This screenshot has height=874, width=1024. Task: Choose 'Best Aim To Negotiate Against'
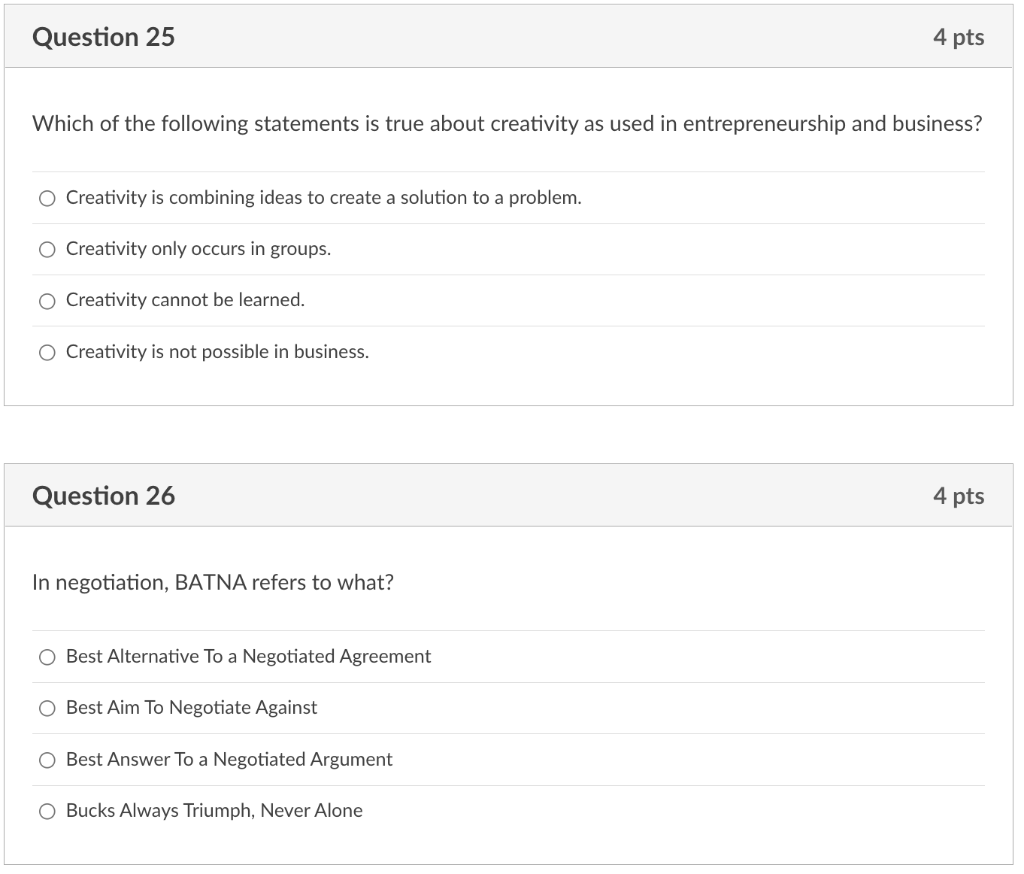(x=47, y=708)
